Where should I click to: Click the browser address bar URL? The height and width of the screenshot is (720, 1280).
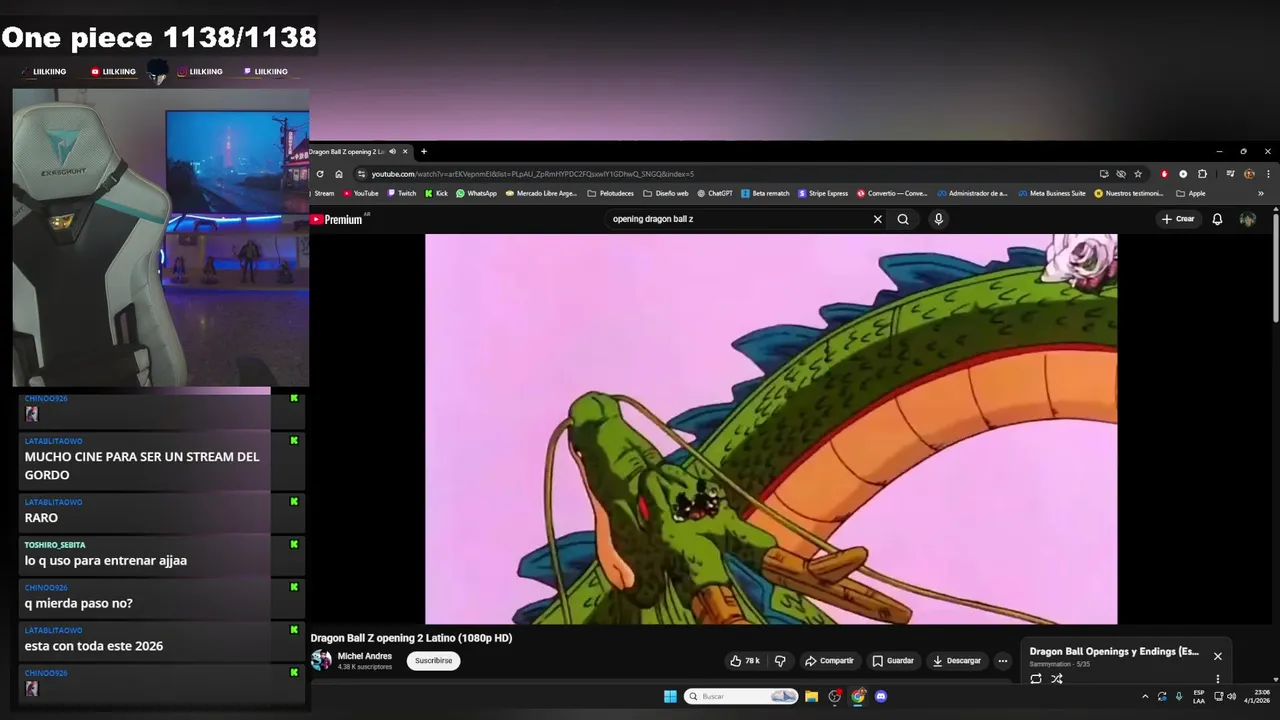pyautogui.click(x=532, y=174)
